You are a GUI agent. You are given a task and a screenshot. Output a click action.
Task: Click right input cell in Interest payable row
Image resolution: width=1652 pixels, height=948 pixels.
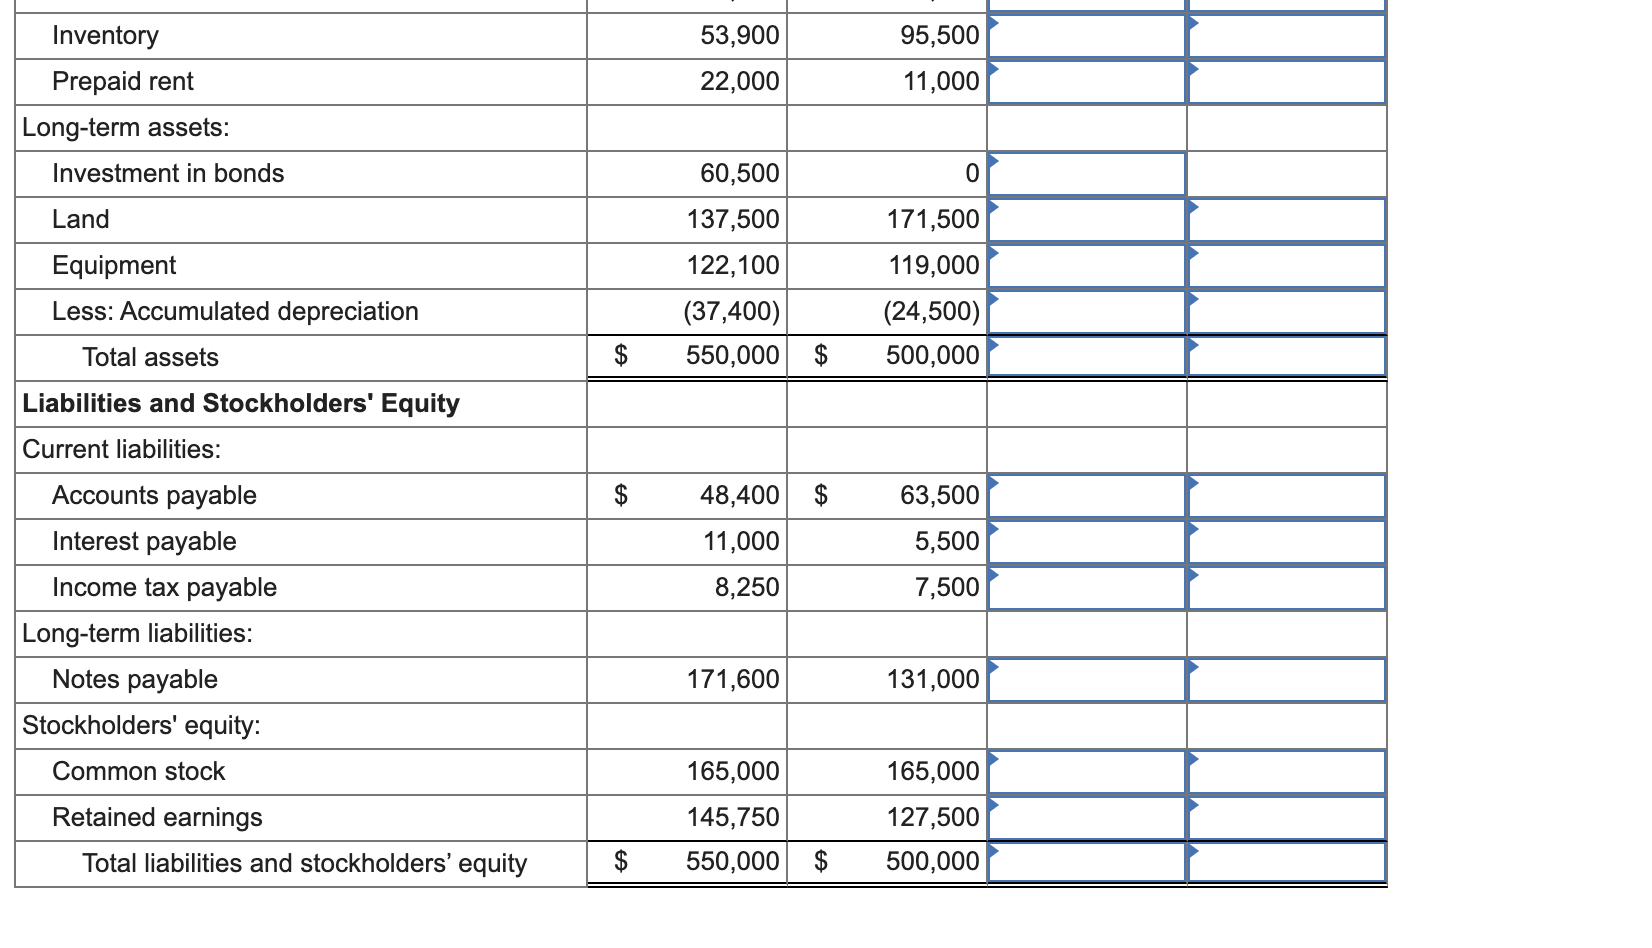(x=1287, y=542)
